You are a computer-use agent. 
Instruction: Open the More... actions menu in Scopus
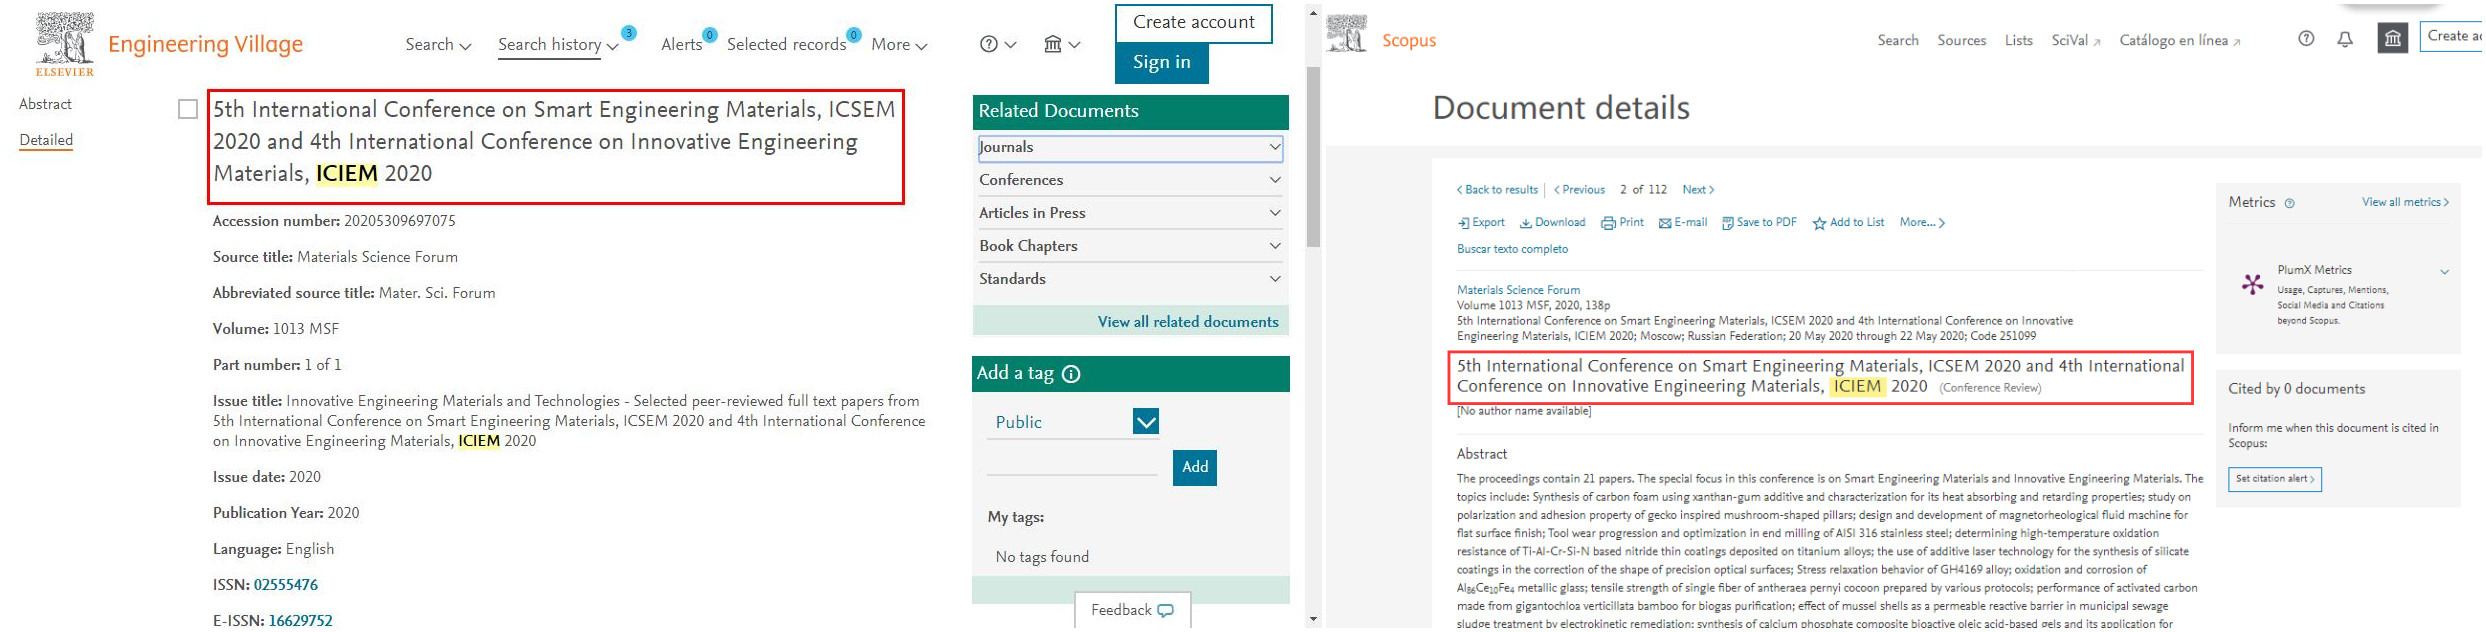(1922, 223)
